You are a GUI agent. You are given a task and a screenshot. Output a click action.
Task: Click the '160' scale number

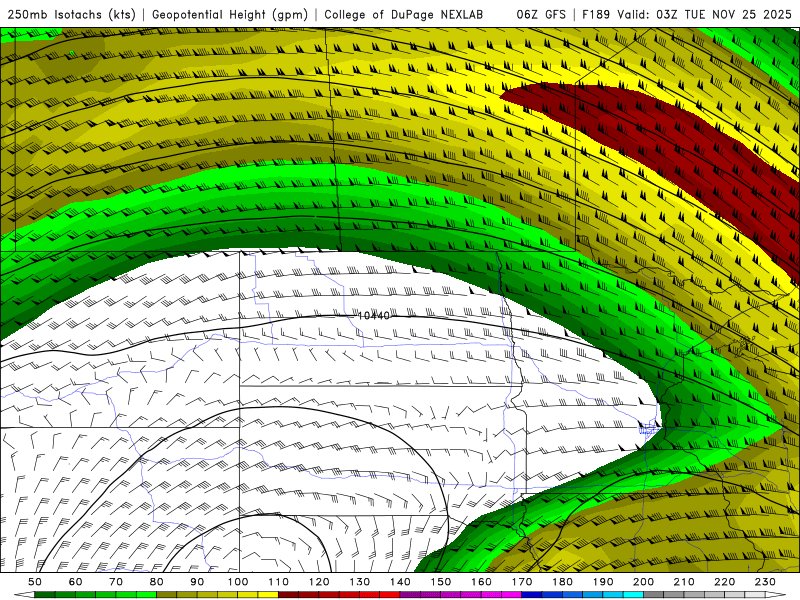click(x=481, y=582)
